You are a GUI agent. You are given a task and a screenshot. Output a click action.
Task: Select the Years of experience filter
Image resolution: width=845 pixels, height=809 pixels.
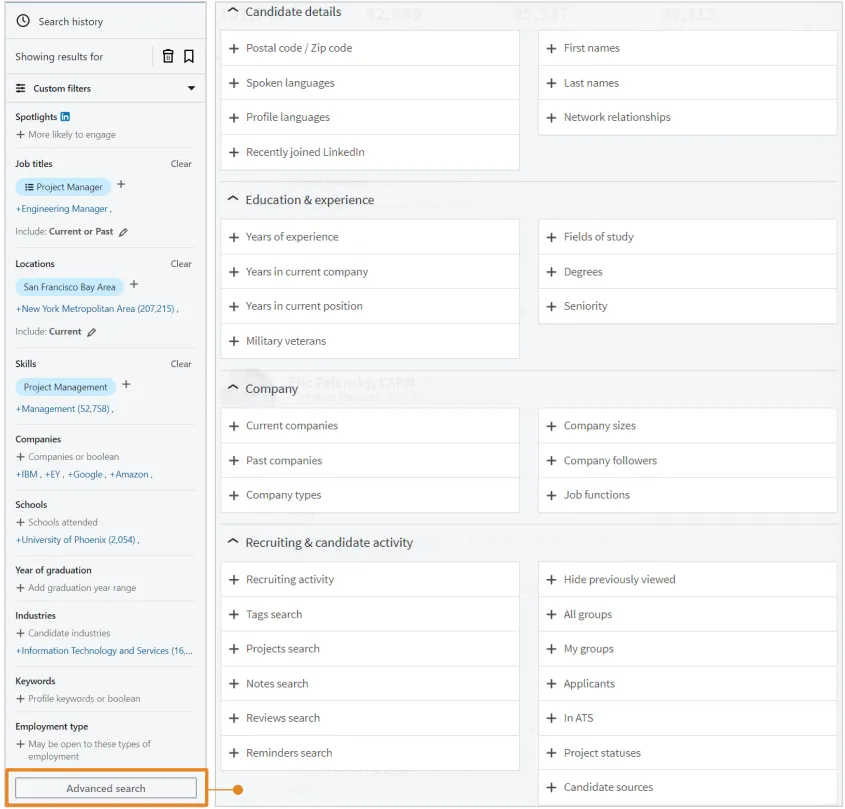292,237
